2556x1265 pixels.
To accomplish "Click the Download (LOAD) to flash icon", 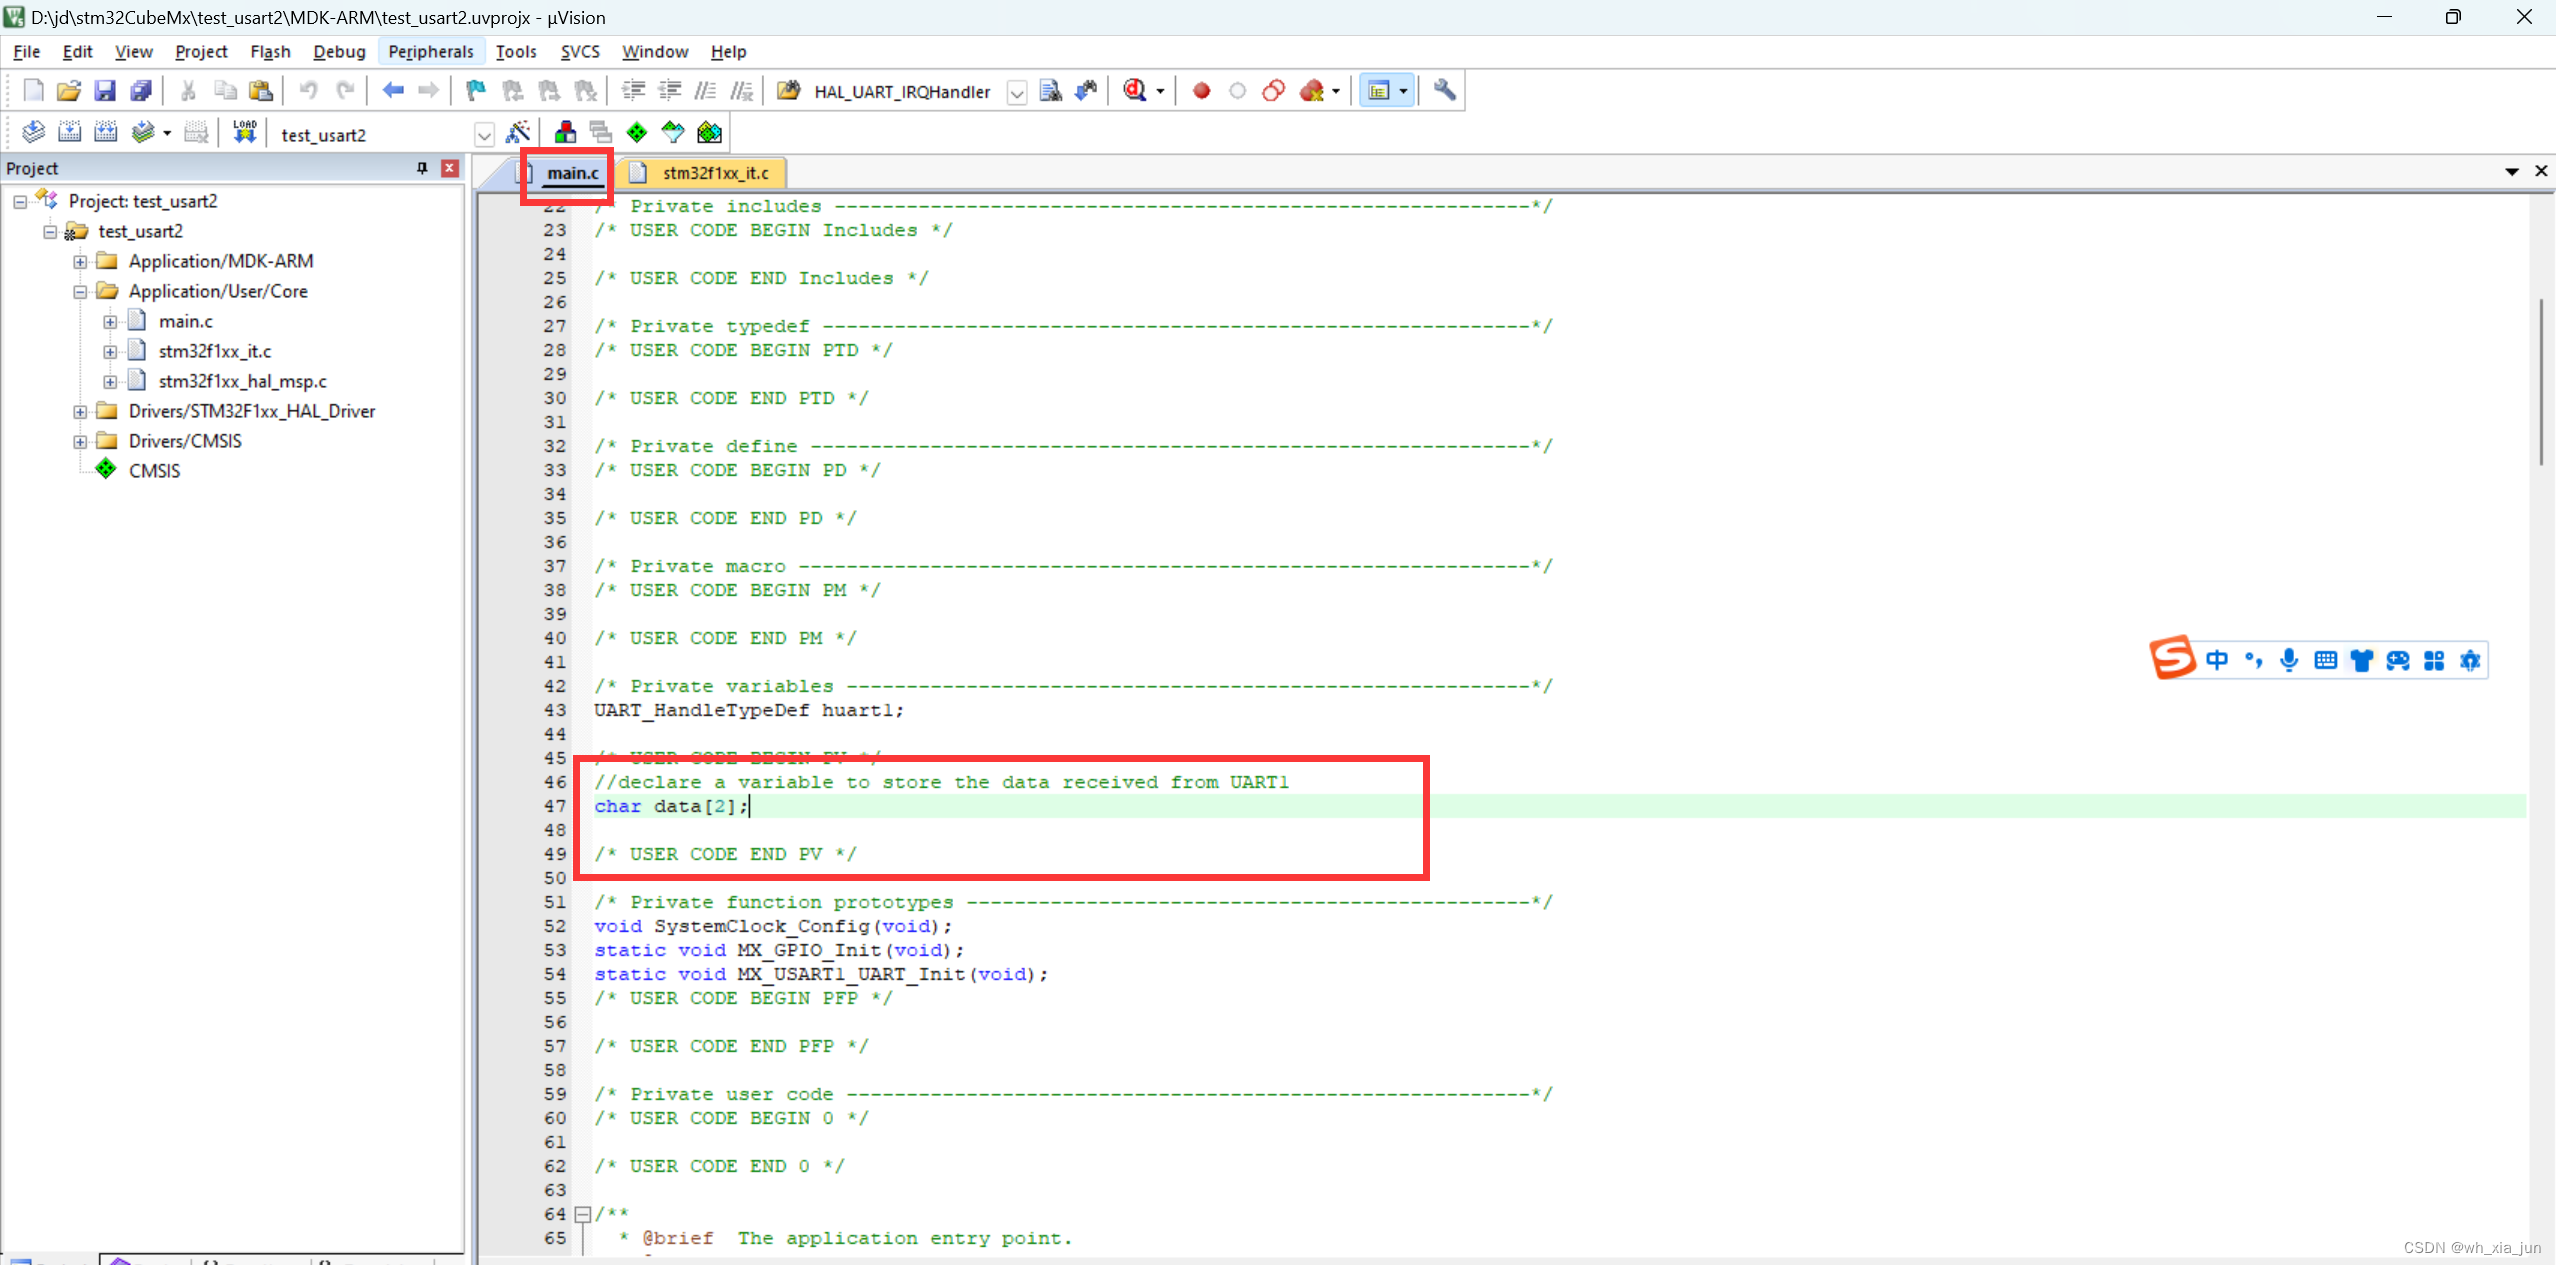I will pyautogui.click(x=244, y=132).
